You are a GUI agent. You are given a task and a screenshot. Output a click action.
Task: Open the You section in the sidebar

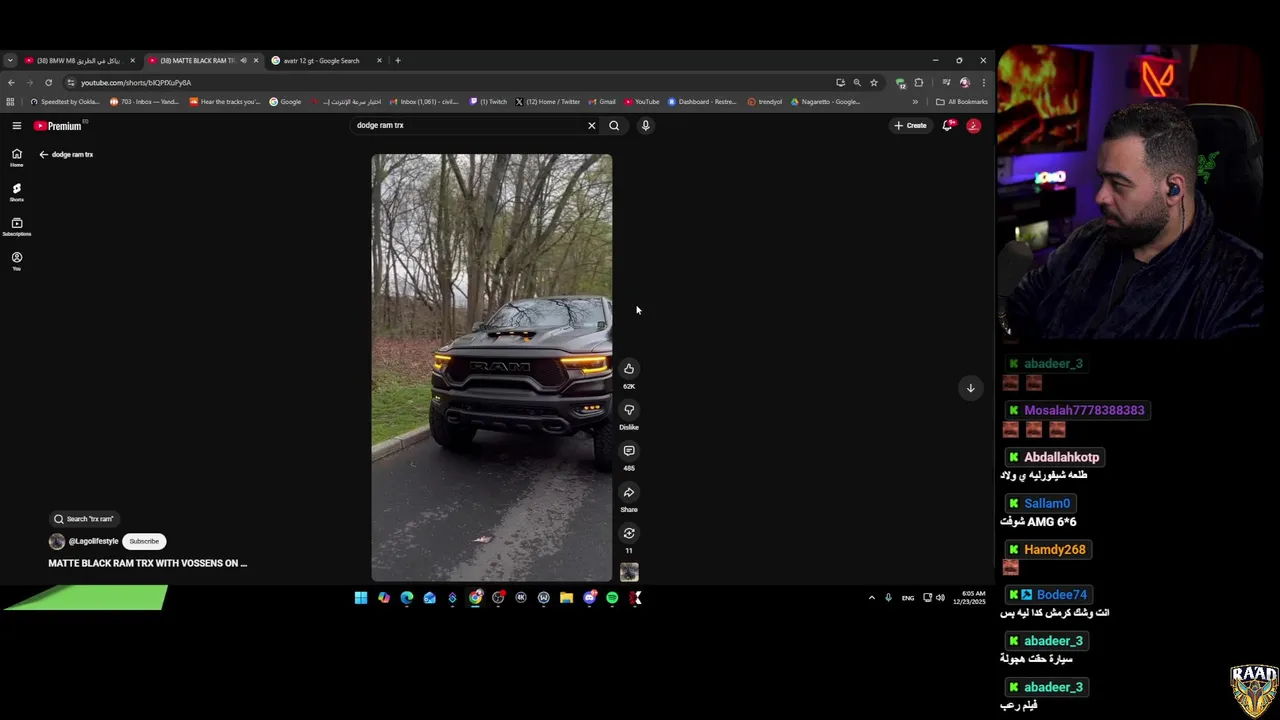coord(16,261)
